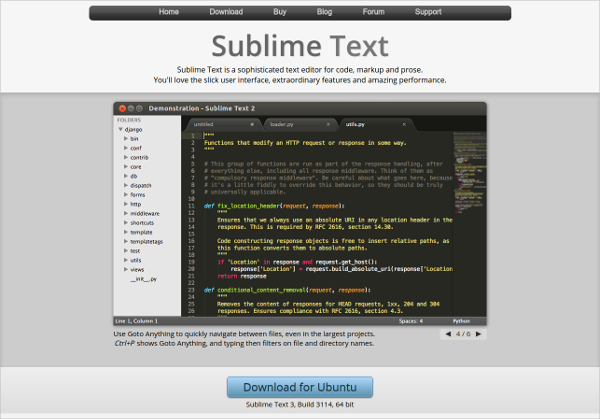Expand the conf folder arrow
Screen dimensions: 600x419
126,148
